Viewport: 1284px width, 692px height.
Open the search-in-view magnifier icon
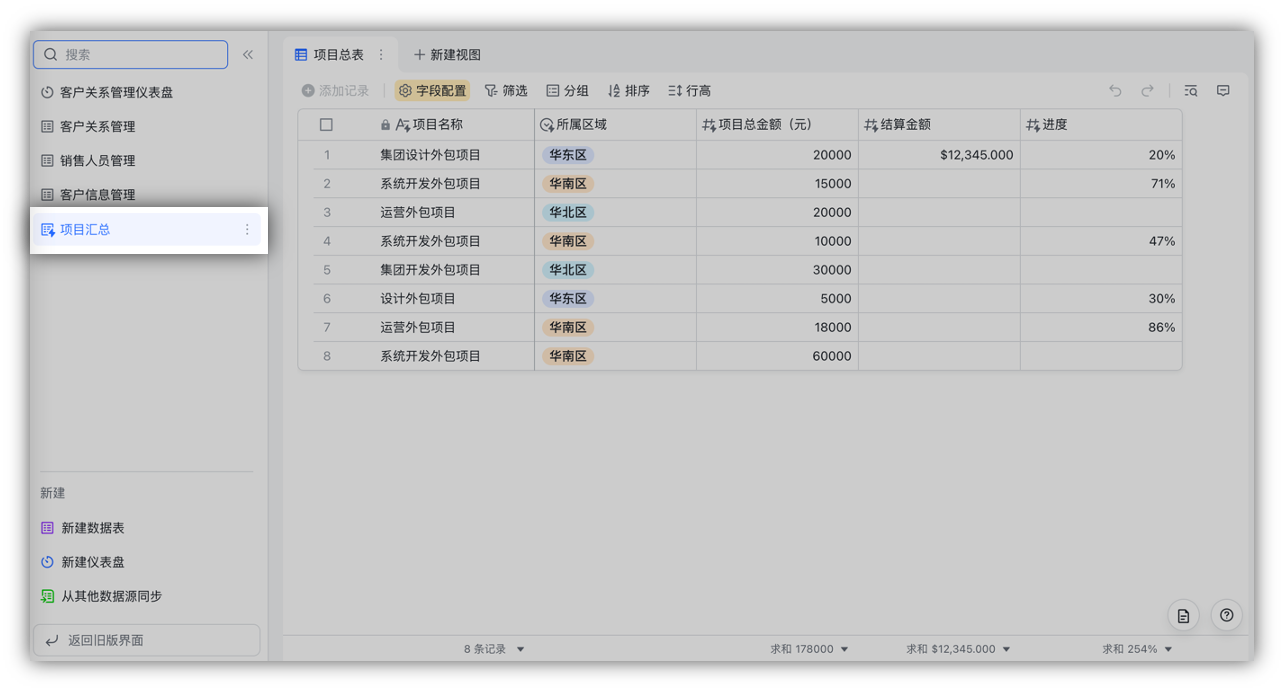click(x=1190, y=90)
